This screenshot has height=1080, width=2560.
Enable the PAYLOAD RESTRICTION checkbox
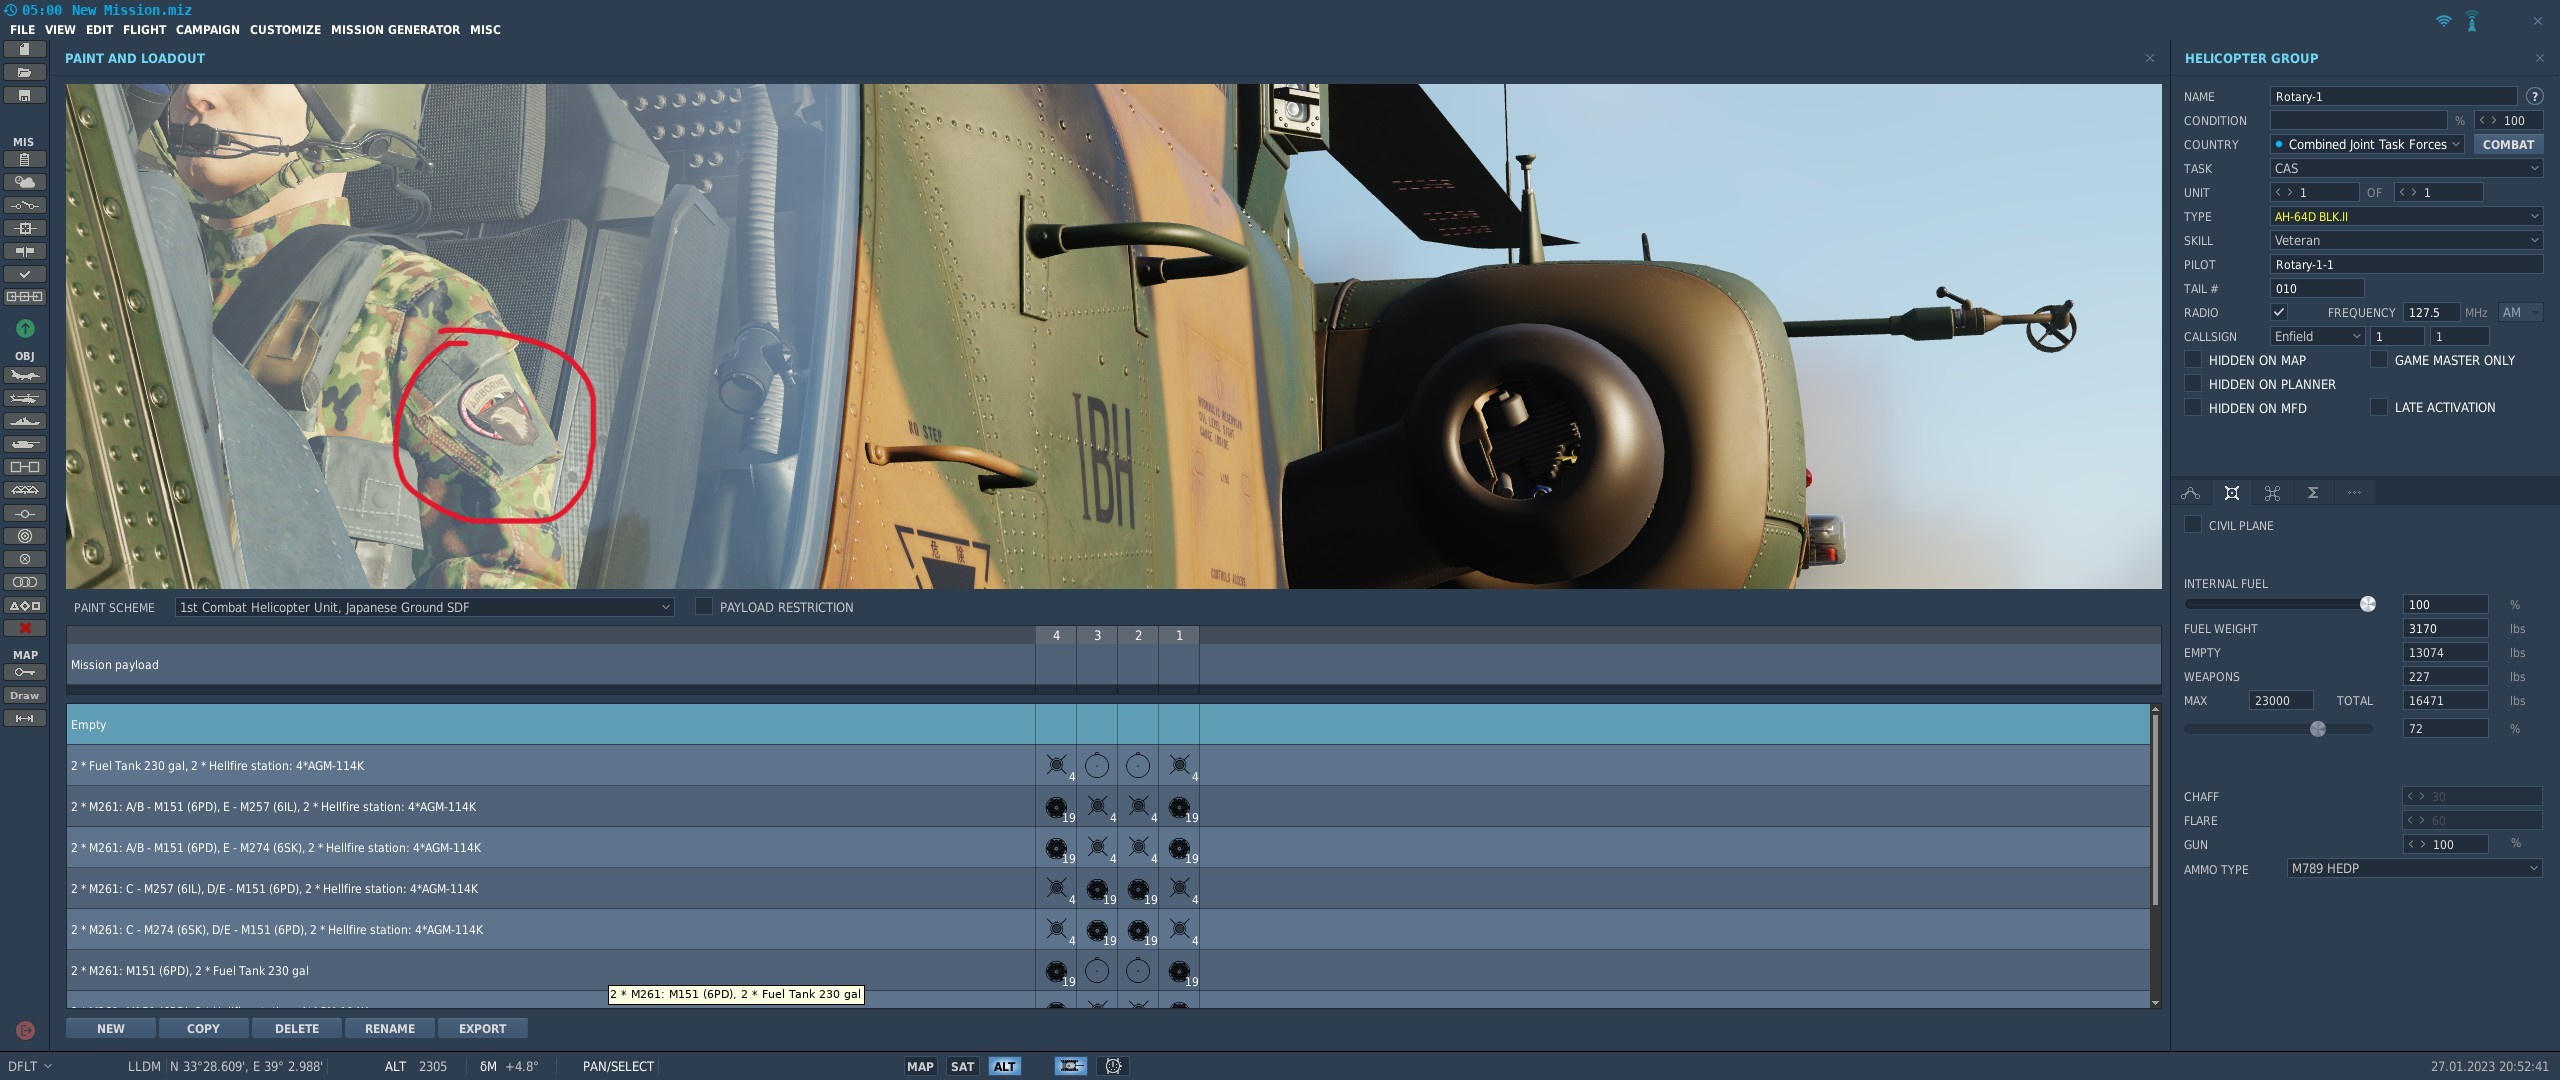[x=704, y=606]
